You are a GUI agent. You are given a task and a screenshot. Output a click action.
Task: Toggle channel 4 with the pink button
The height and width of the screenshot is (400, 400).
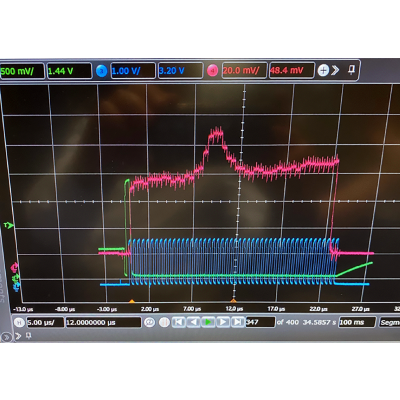click(x=212, y=71)
